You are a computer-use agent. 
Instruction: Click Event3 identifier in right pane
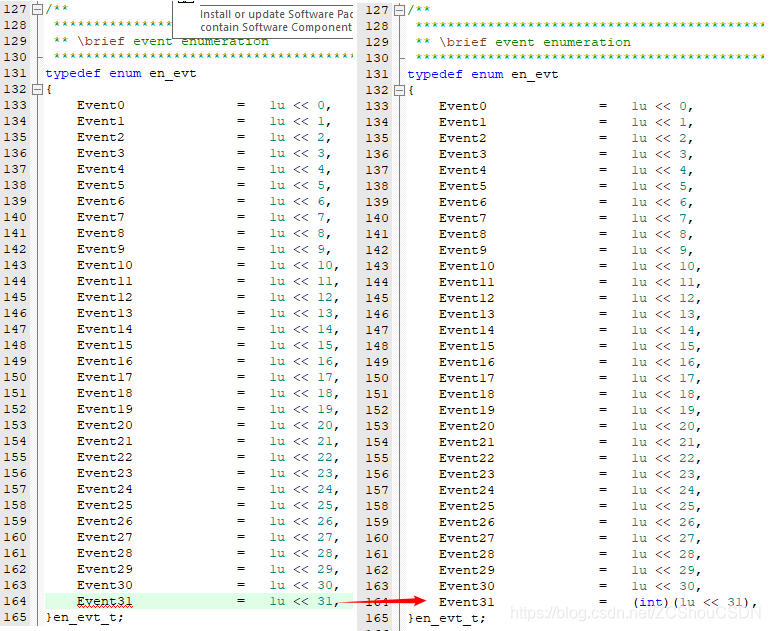tap(463, 154)
